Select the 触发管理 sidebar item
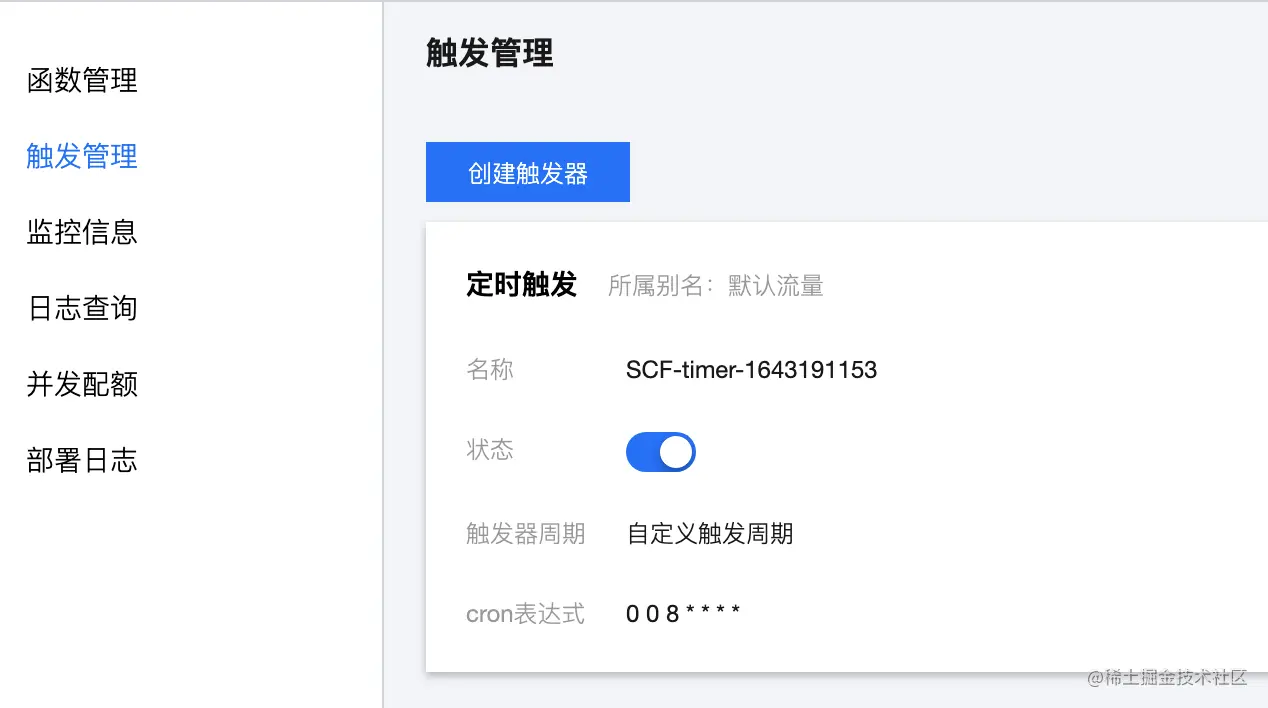The height and width of the screenshot is (708, 1268). click(x=82, y=156)
